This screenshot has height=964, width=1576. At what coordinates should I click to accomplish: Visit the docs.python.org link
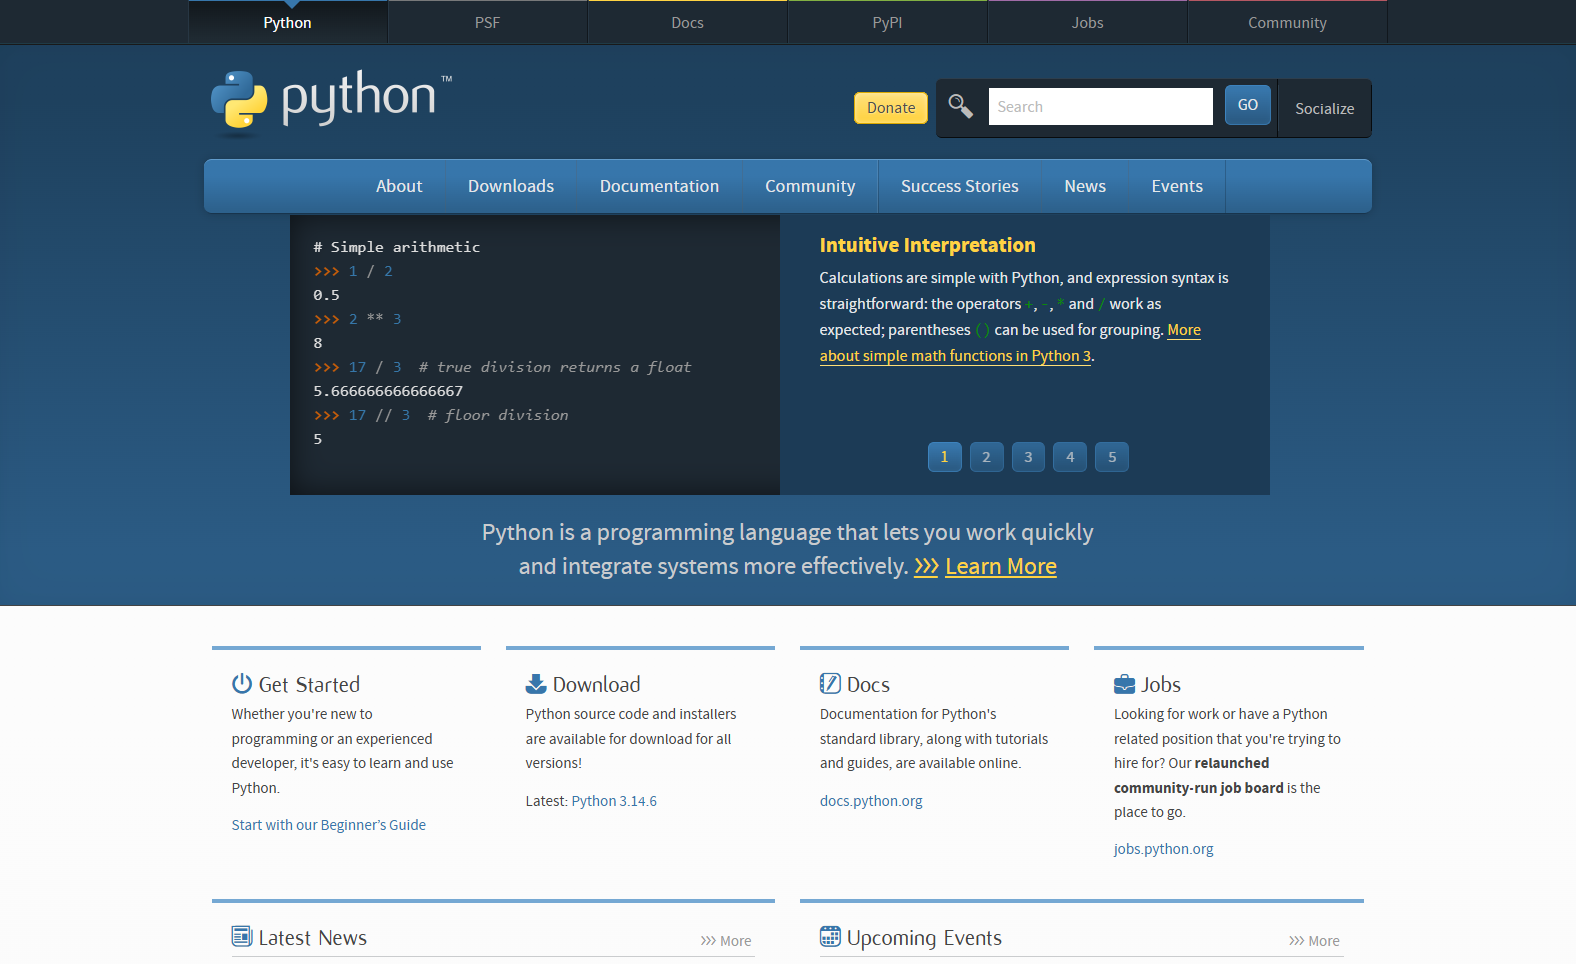point(871,801)
